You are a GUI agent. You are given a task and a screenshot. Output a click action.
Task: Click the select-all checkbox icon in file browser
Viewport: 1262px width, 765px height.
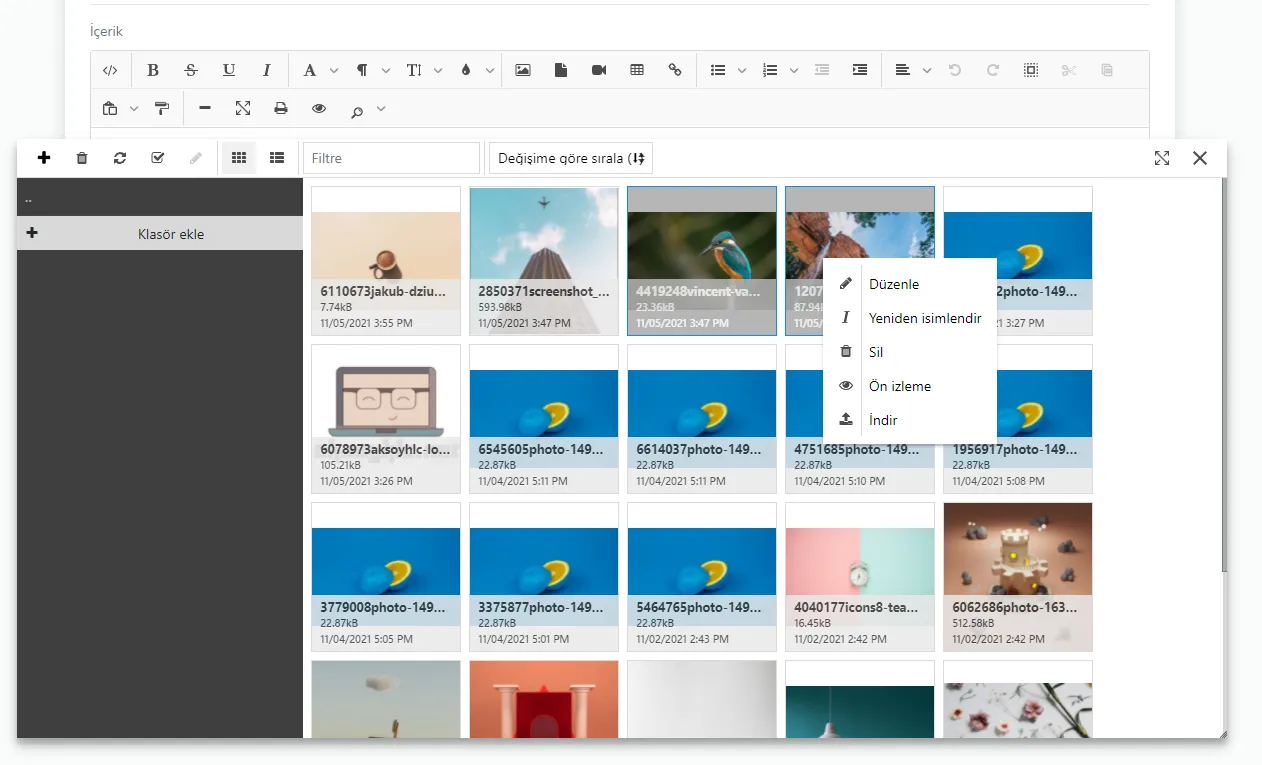point(158,158)
